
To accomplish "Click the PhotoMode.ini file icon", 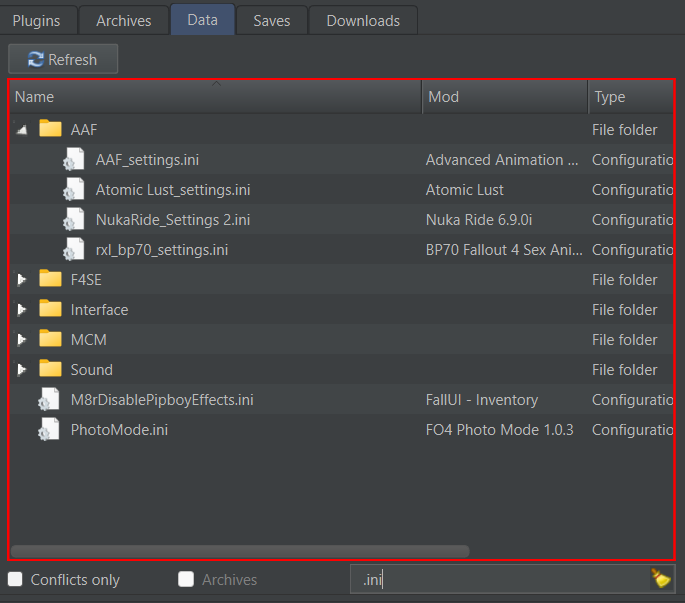I will tap(49, 429).
